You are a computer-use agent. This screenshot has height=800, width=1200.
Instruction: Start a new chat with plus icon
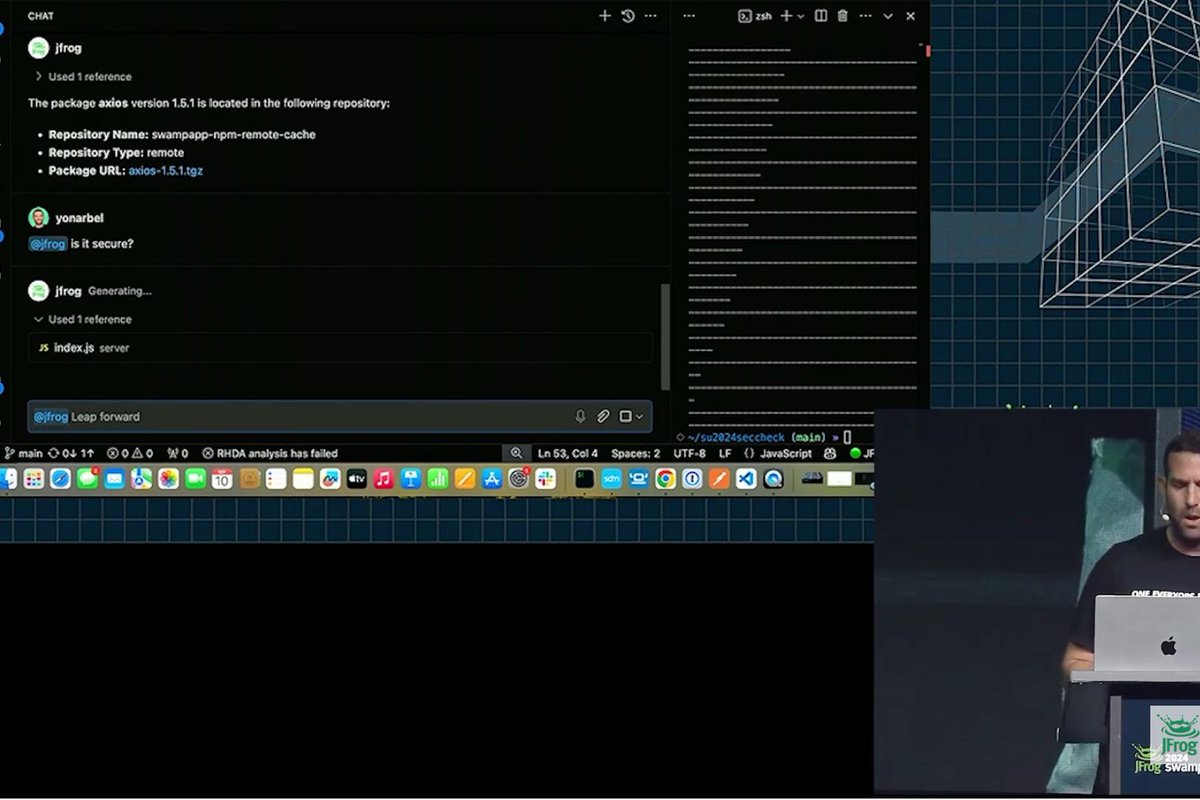[604, 16]
